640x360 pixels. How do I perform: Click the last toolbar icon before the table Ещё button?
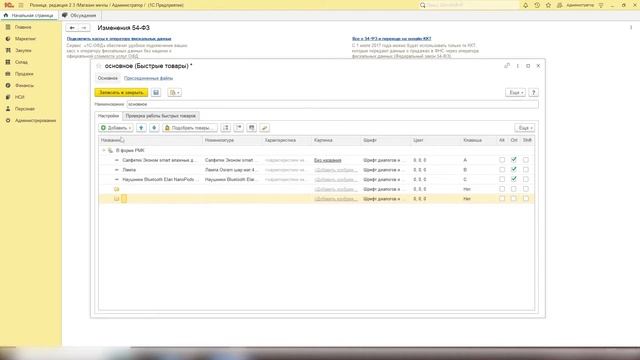click(264, 128)
